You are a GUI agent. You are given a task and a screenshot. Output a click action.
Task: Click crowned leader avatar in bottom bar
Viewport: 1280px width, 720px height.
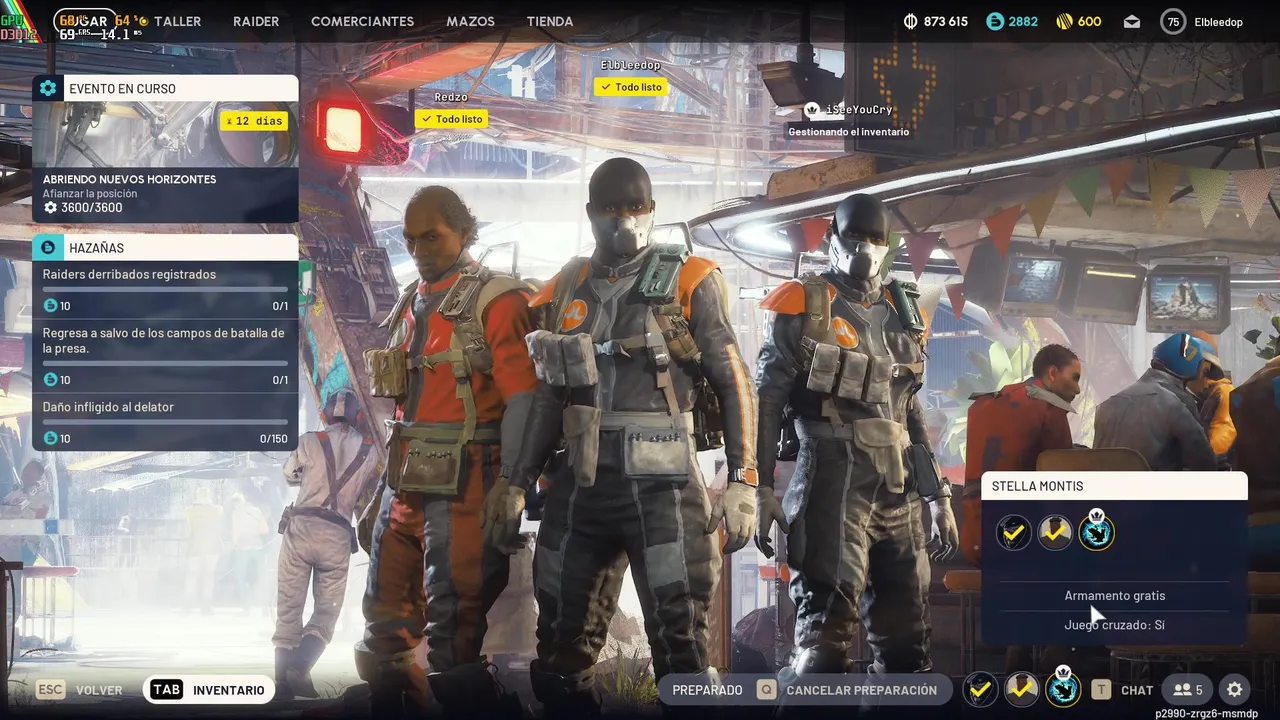1063,687
